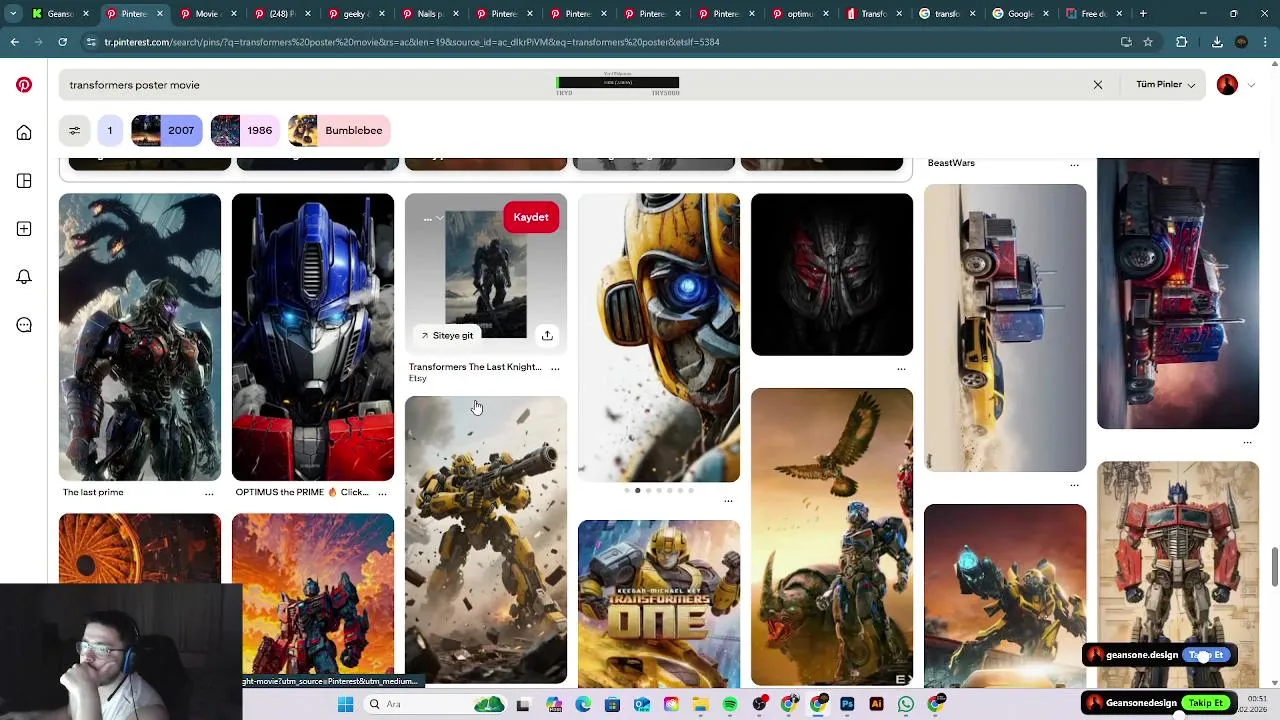The width and height of the screenshot is (1280, 720).
Task: Open Photoshop from the taskbar
Action: (x=847, y=705)
